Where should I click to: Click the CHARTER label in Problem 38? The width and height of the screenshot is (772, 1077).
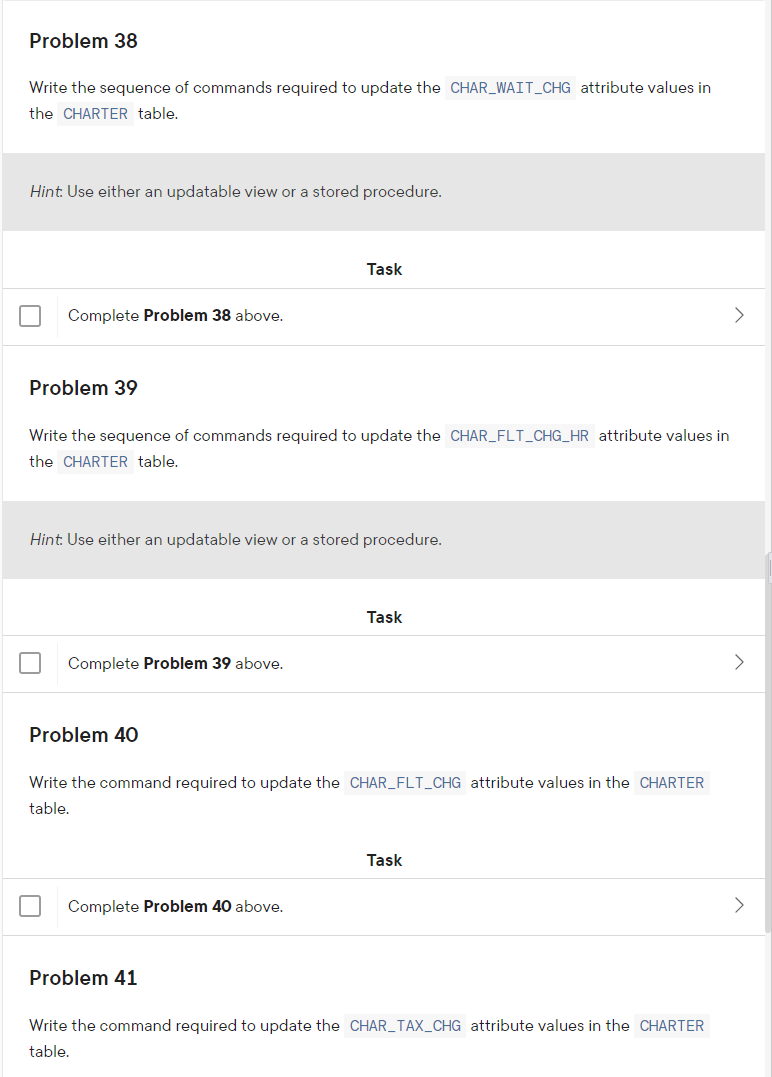95,114
